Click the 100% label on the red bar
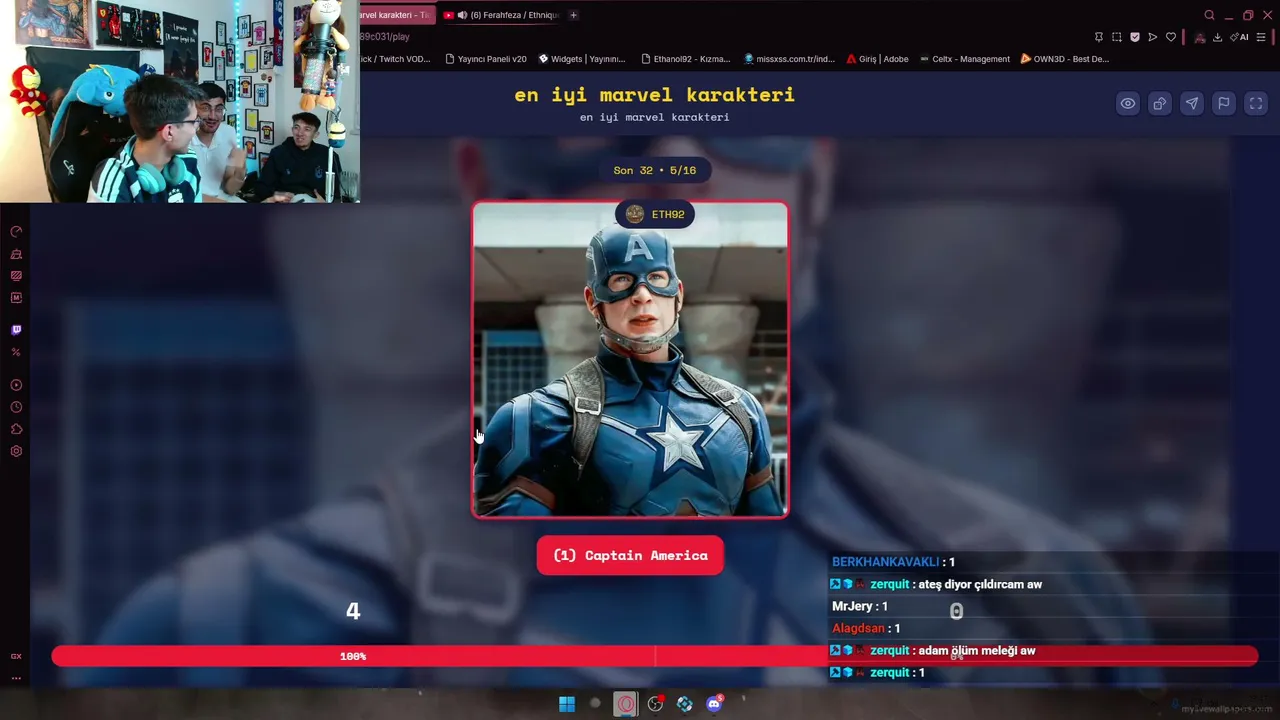 [x=353, y=656]
